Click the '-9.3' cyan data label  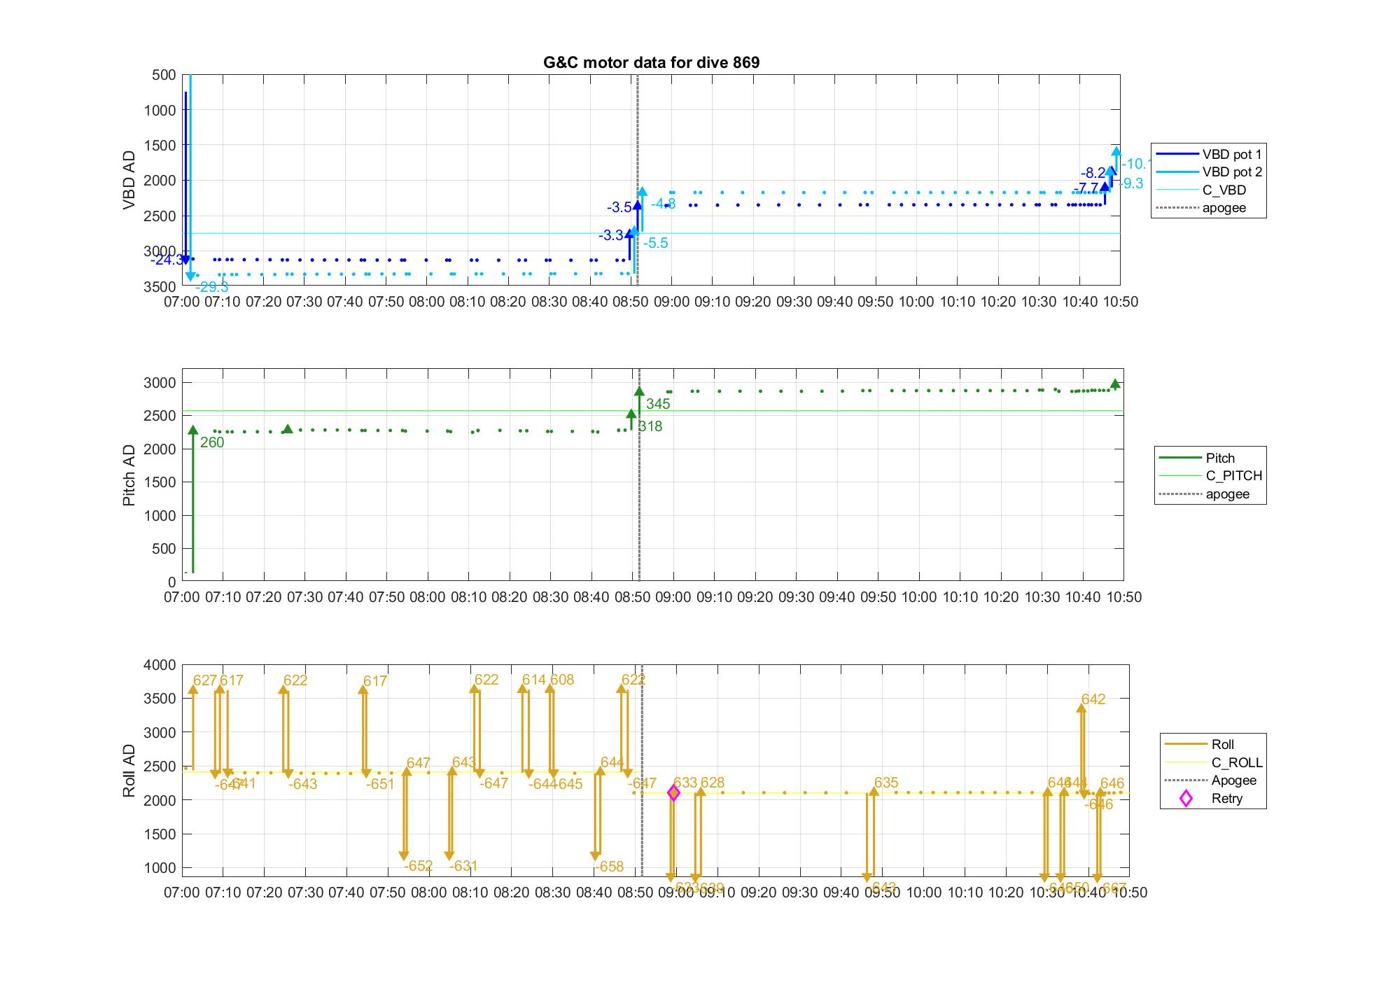tap(1131, 184)
